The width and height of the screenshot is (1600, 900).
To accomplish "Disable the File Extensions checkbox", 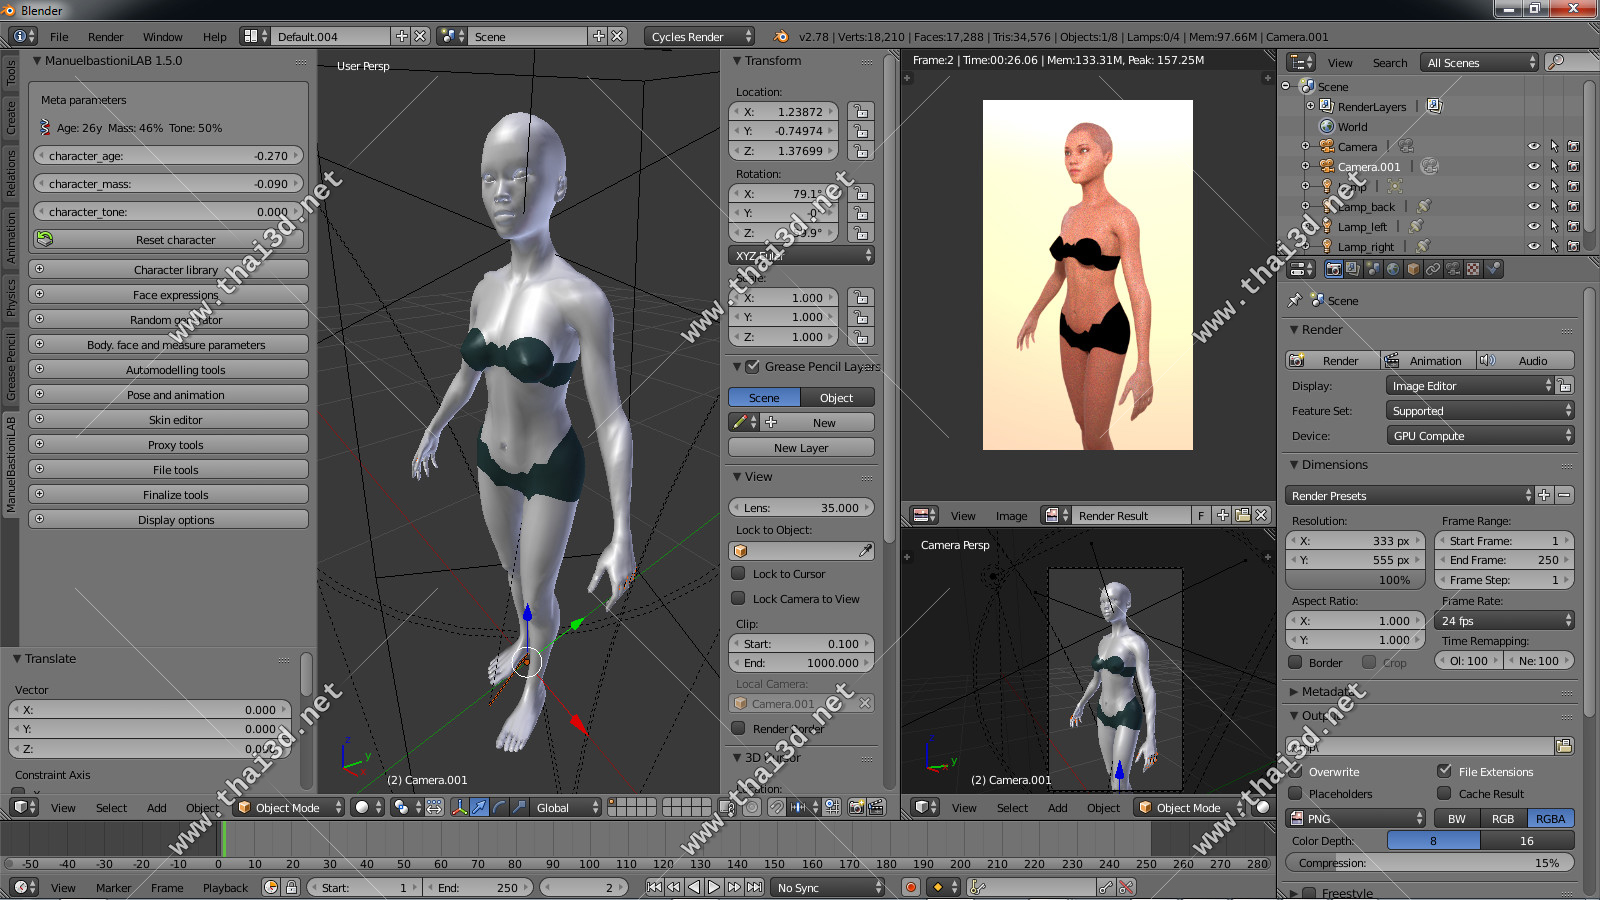I will tap(1444, 771).
